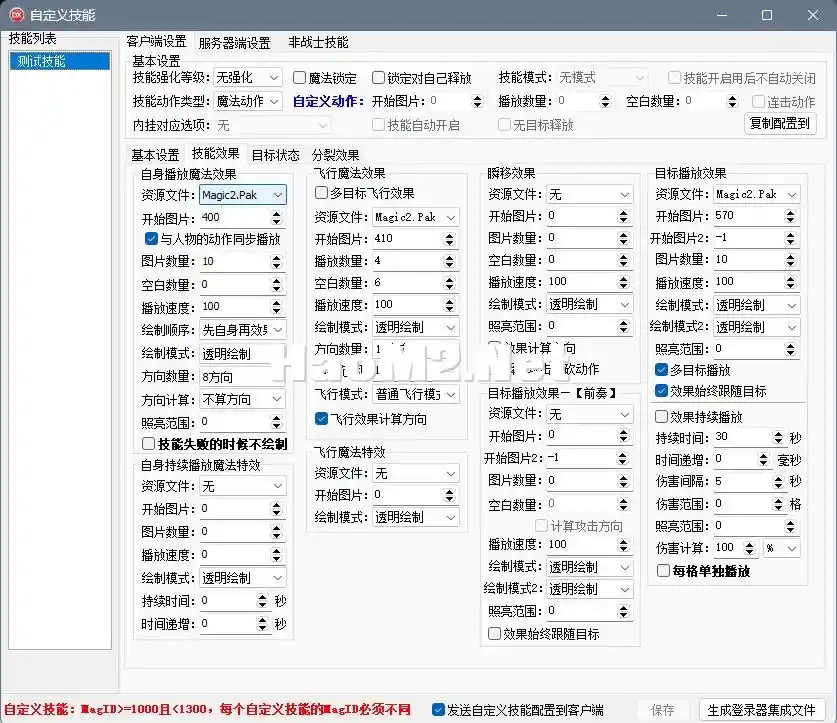Open 目标播放效果 资源文件 Magic2.Pak dropdown
837x723 pixels.
pos(757,194)
